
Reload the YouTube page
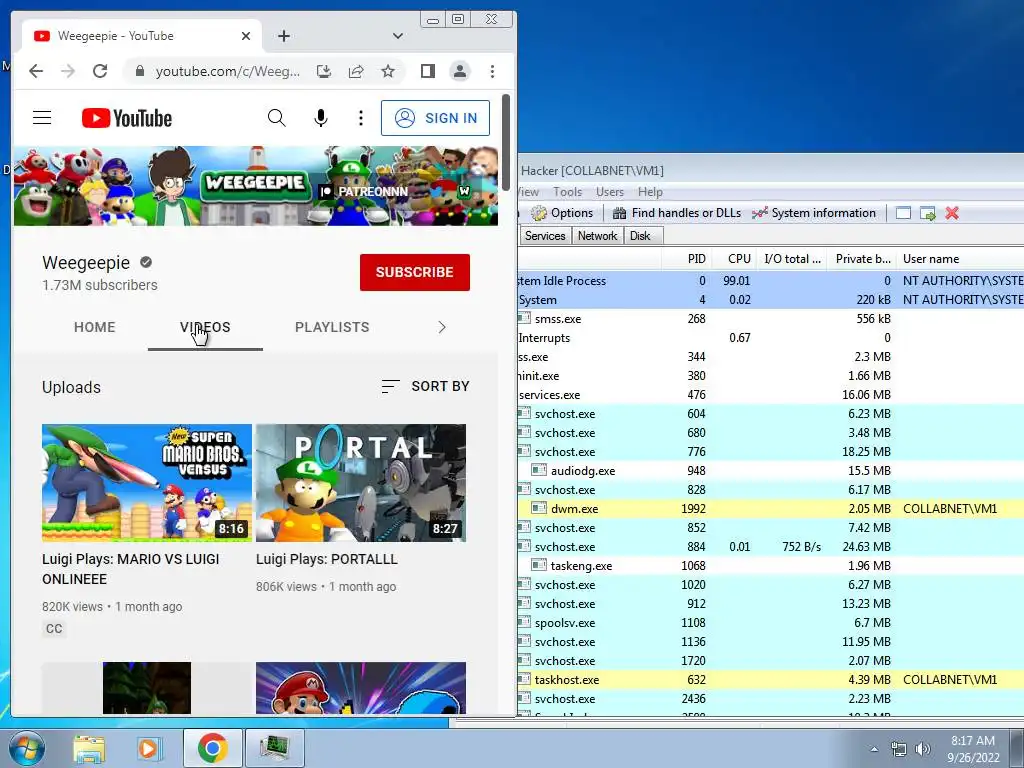[x=100, y=71]
